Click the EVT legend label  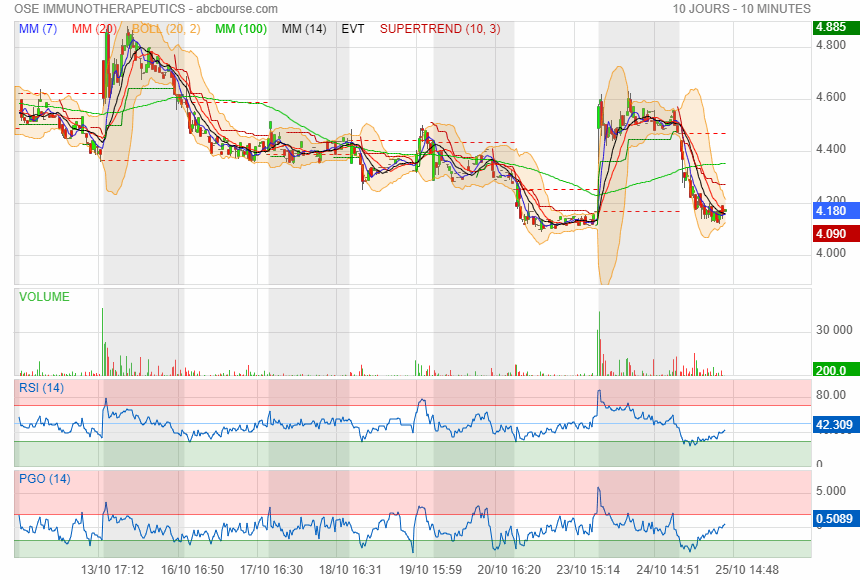pyautogui.click(x=353, y=29)
